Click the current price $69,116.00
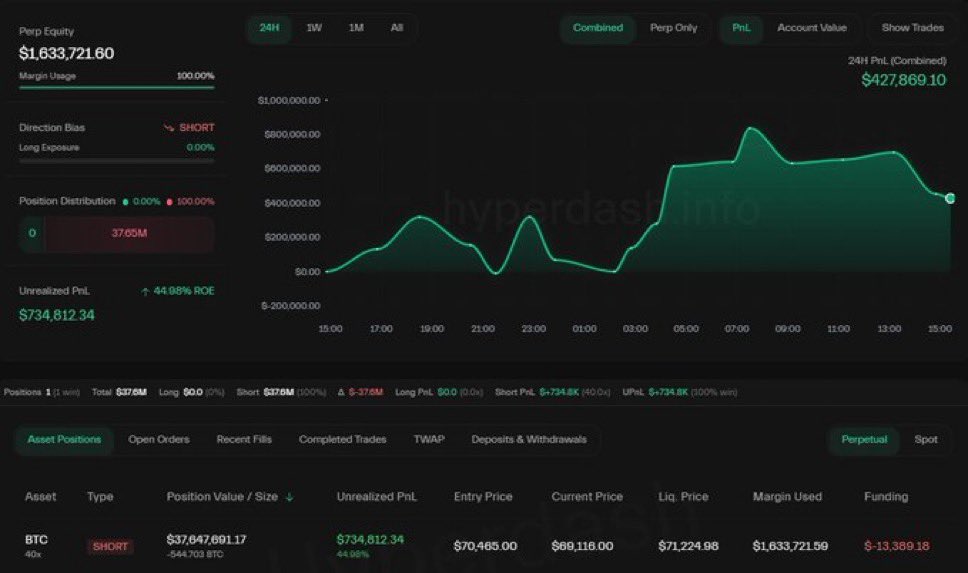This screenshot has width=968, height=573. (x=582, y=546)
